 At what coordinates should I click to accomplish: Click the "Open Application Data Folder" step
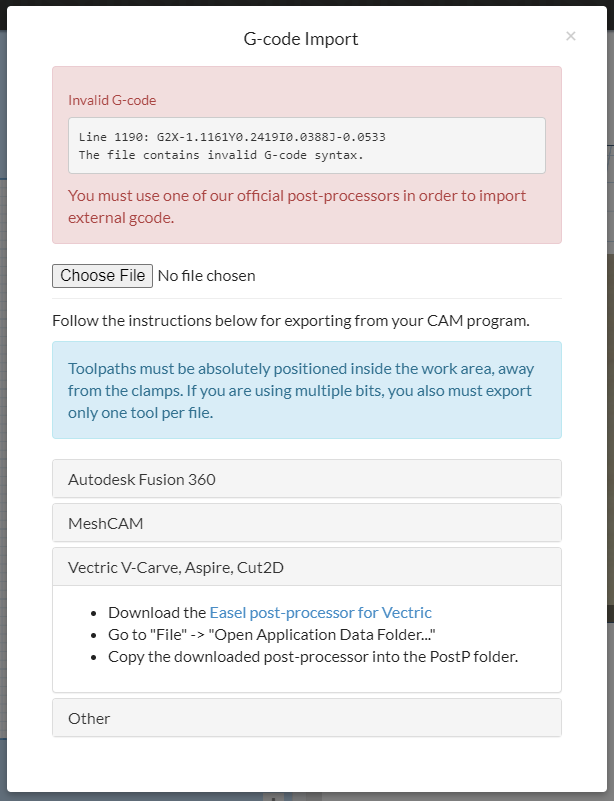(x=272, y=634)
